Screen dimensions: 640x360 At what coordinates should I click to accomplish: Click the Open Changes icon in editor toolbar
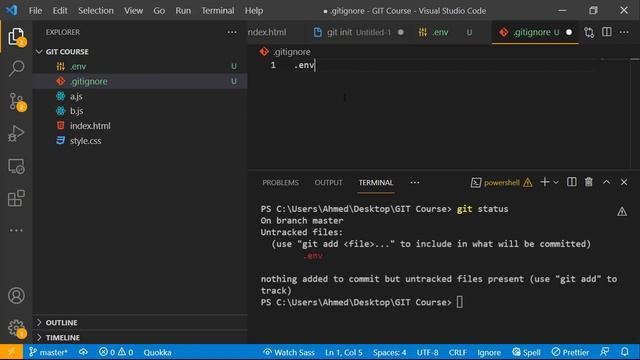pyautogui.click(x=589, y=32)
